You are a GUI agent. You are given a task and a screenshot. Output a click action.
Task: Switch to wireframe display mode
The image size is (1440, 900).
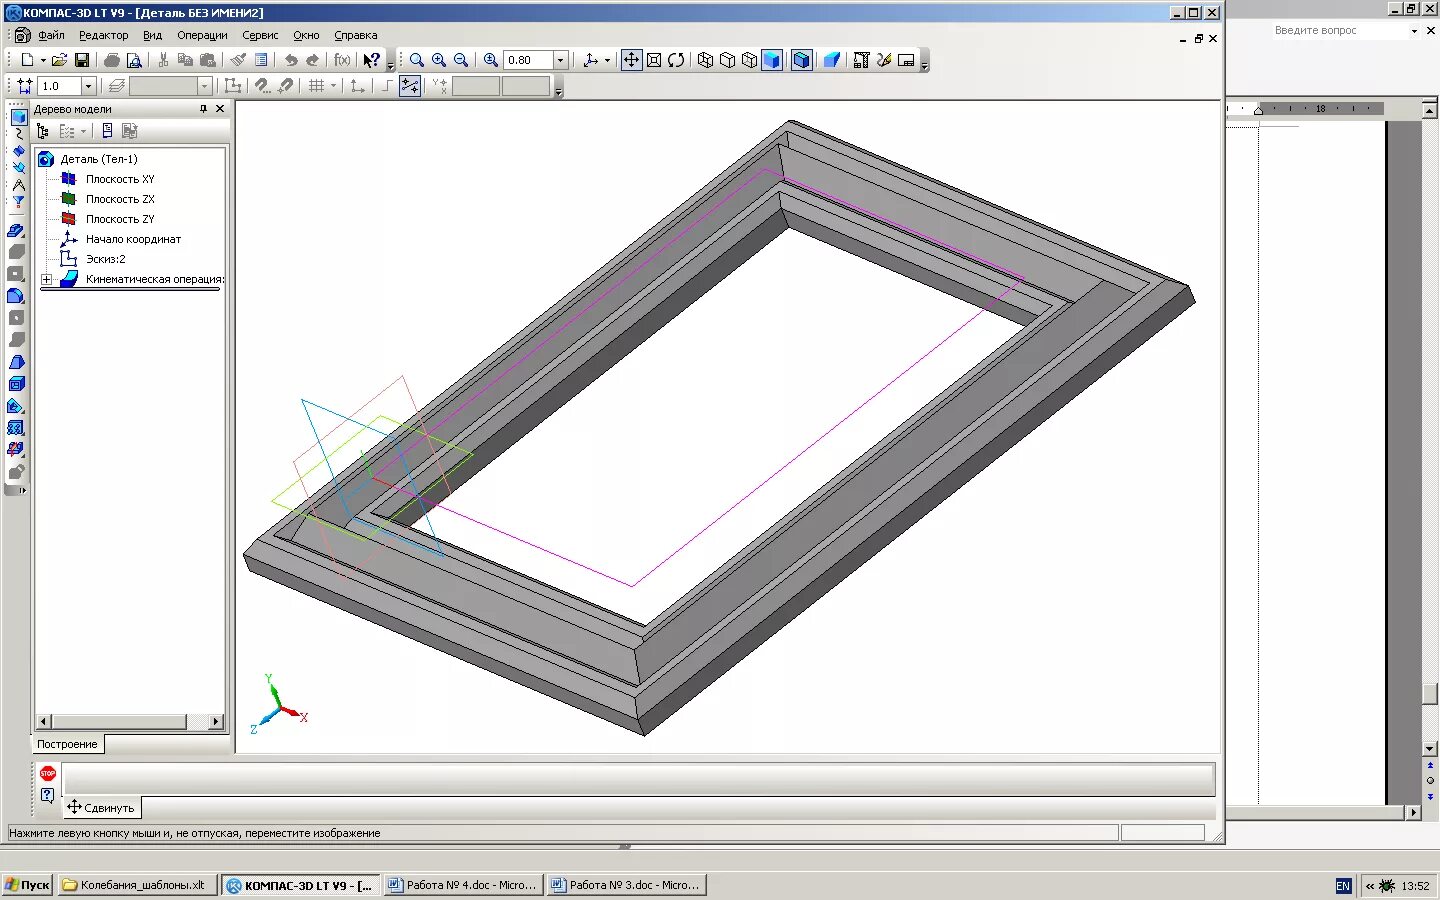705,60
